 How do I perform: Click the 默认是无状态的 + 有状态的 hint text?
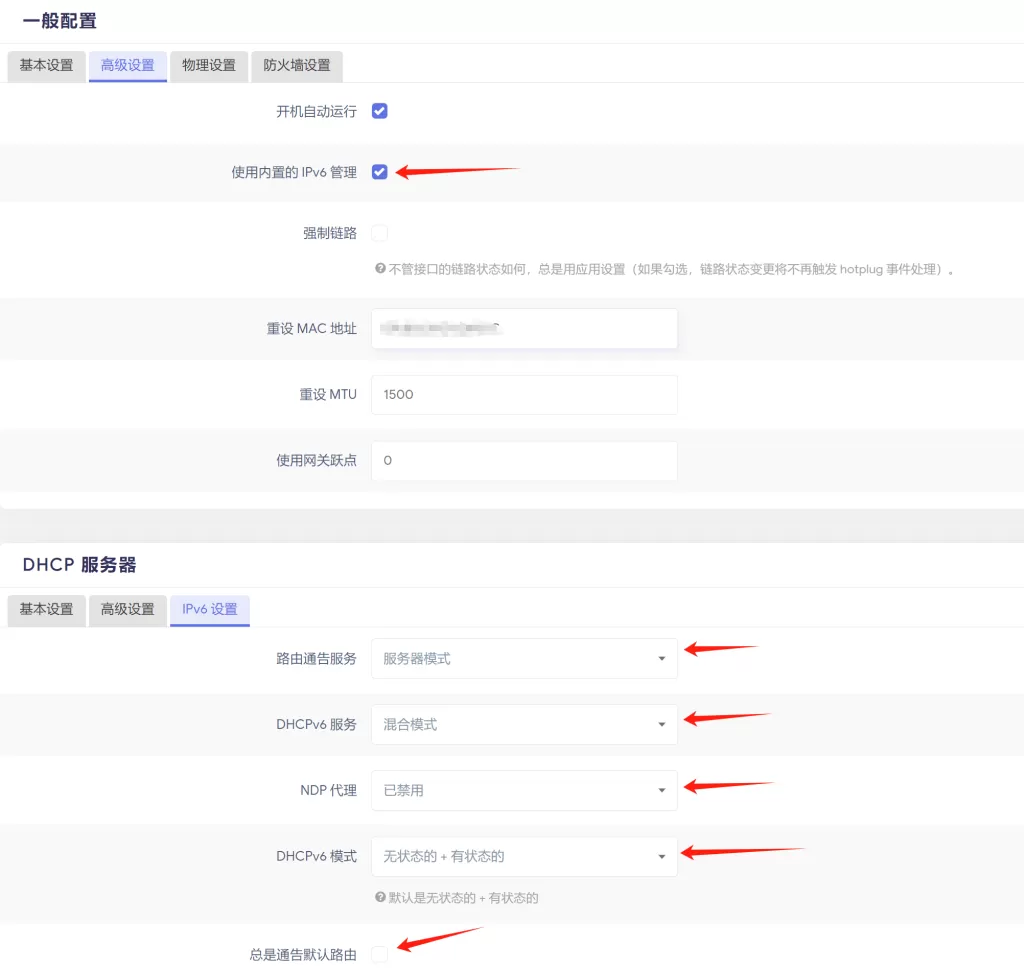click(464, 898)
